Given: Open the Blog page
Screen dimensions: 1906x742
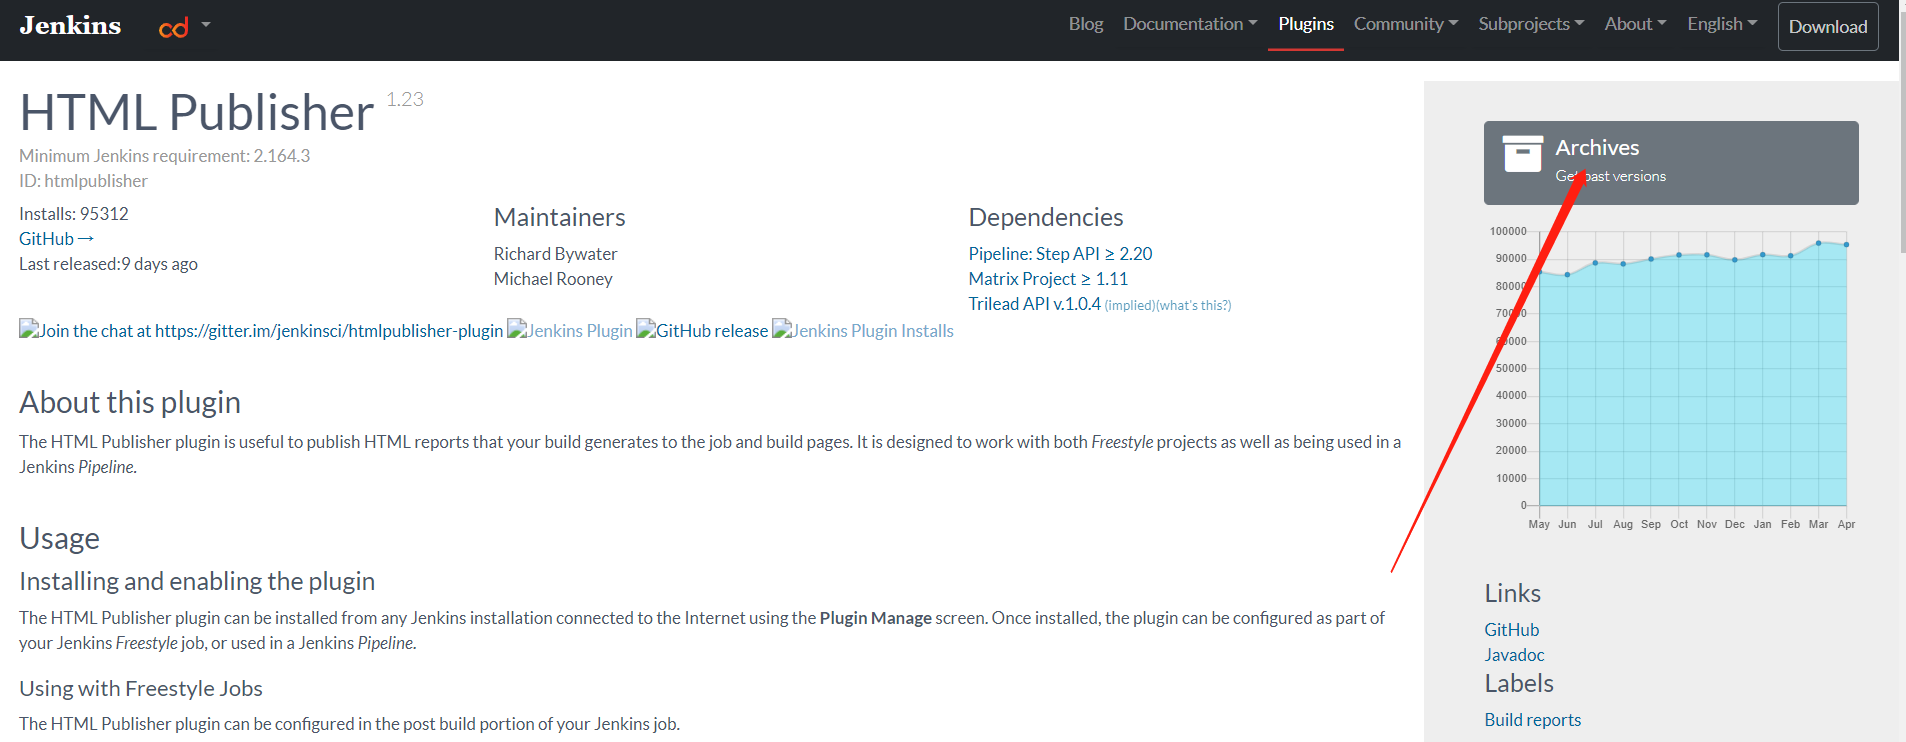Looking at the screenshot, I should tap(1085, 24).
